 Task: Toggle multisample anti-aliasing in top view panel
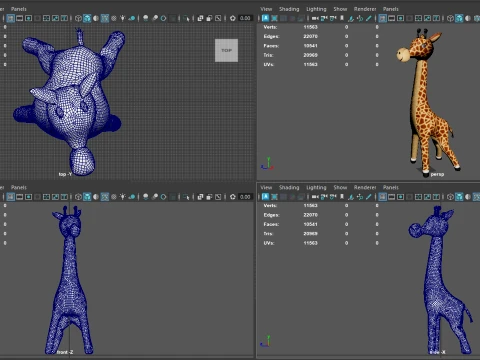tap(163, 18)
